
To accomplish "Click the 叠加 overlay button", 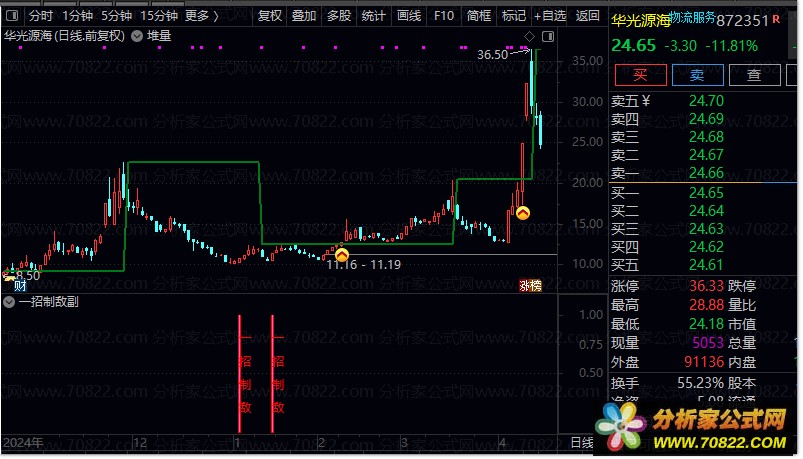I will pos(304,16).
